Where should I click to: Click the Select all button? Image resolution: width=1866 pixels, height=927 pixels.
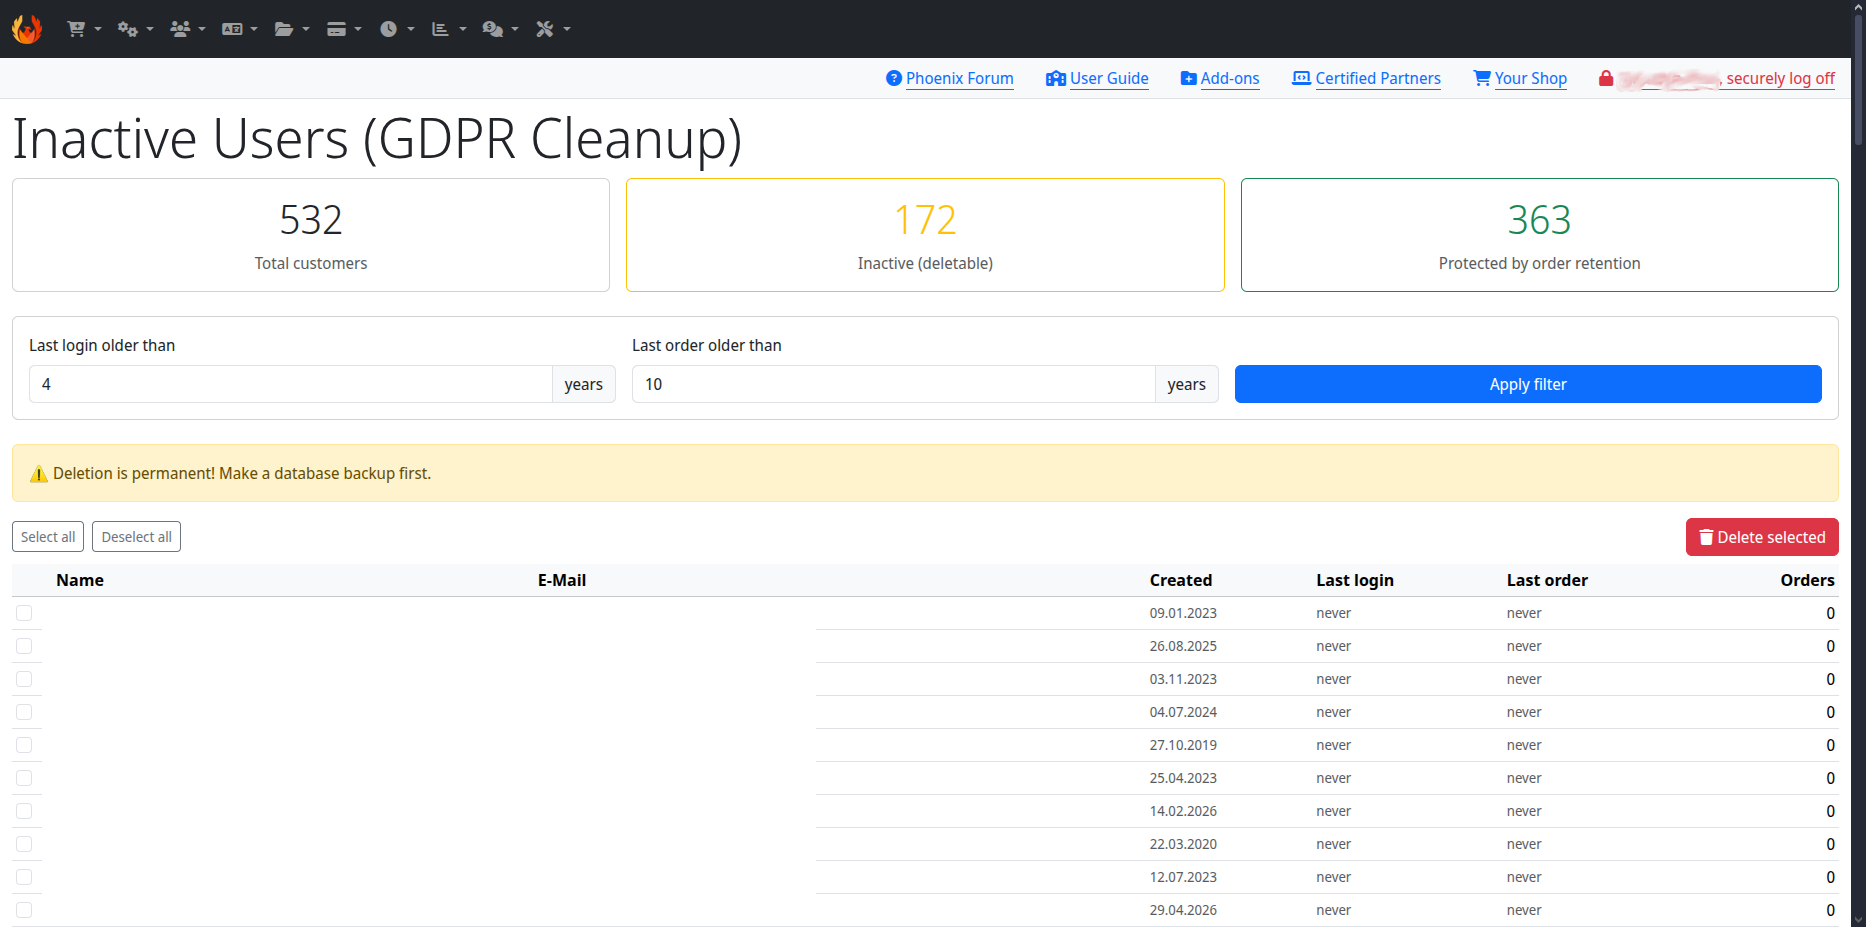point(48,537)
